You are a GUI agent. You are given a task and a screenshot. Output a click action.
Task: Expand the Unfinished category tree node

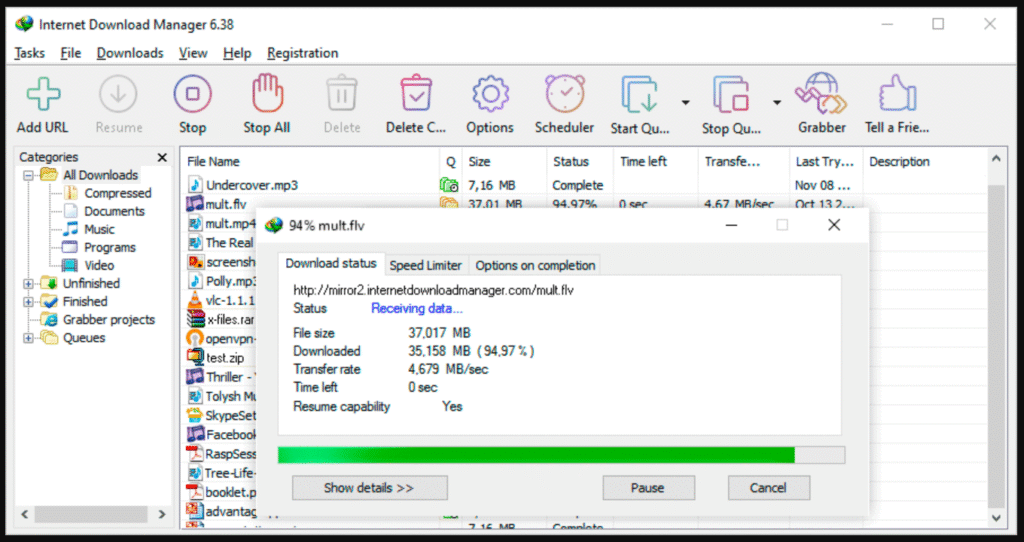click(x=28, y=284)
